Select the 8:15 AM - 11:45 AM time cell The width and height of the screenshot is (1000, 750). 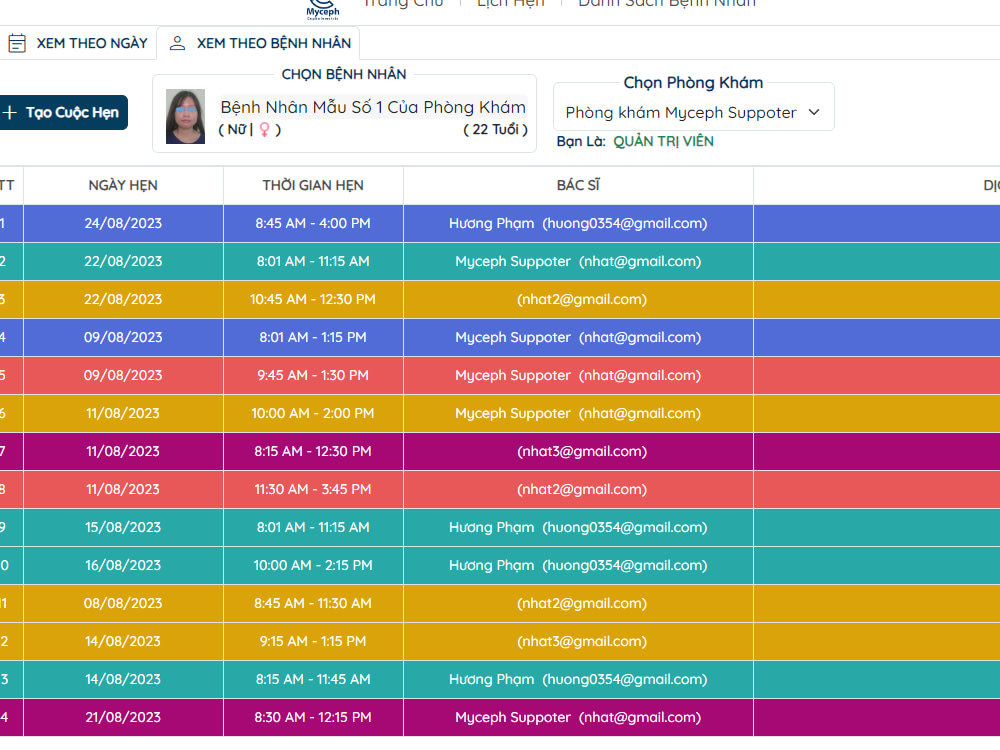[x=313, y=679]
